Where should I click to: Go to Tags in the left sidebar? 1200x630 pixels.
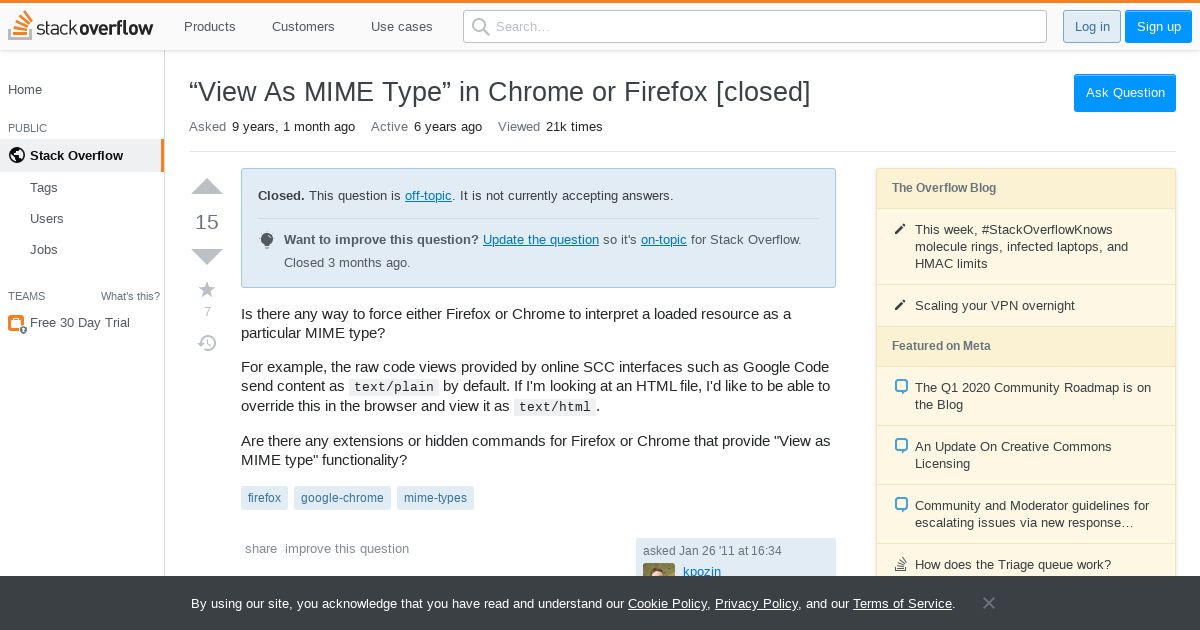click(44, 187)
